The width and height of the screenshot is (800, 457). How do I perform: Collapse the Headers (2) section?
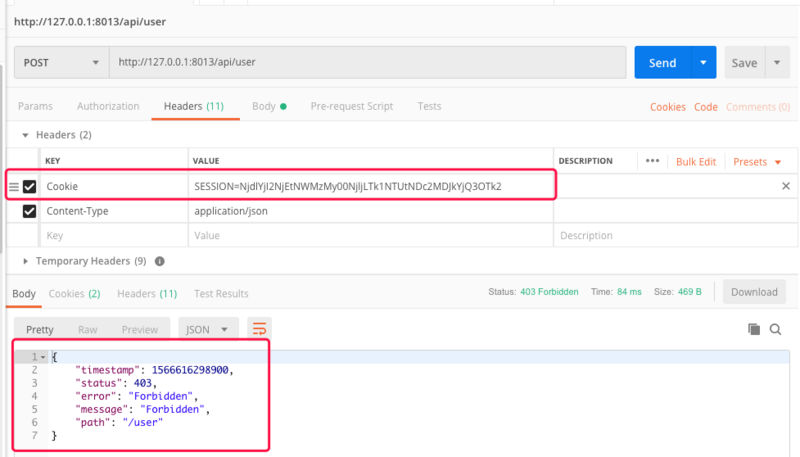click(x=25, y=135)
